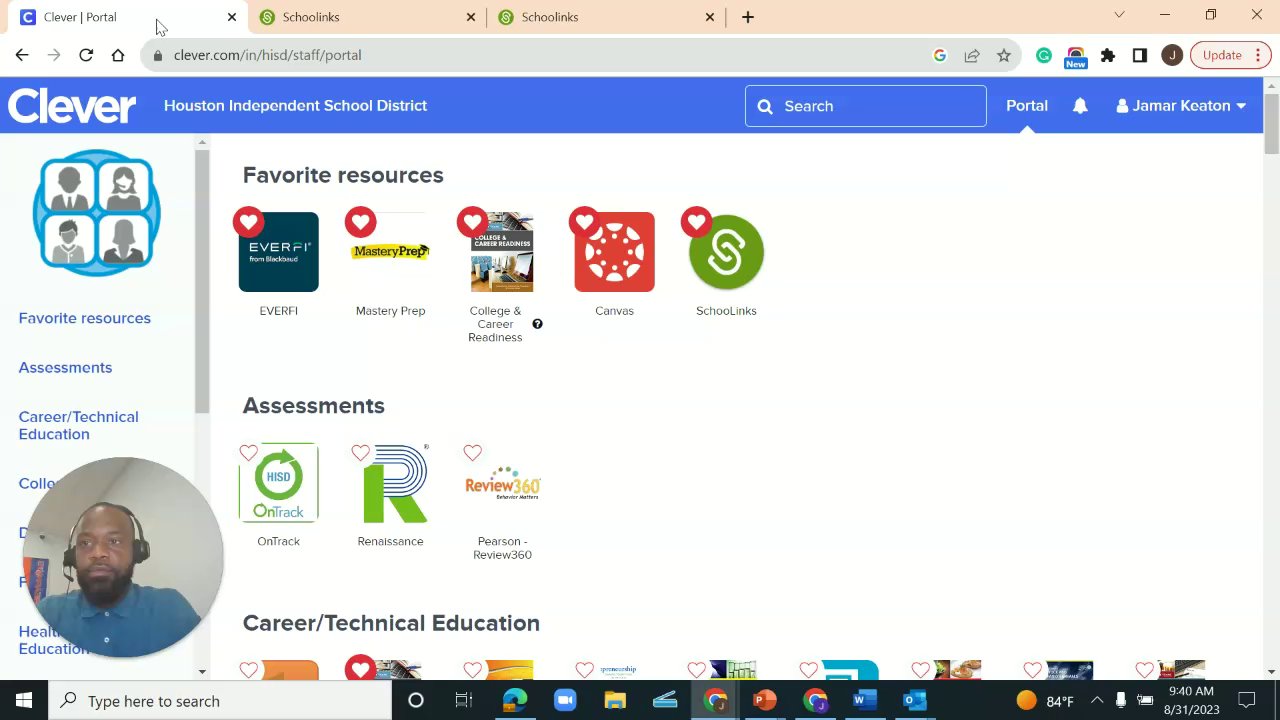Close the first Schoolinks tab
The image size is (1280, 720).
click(471, 17)
